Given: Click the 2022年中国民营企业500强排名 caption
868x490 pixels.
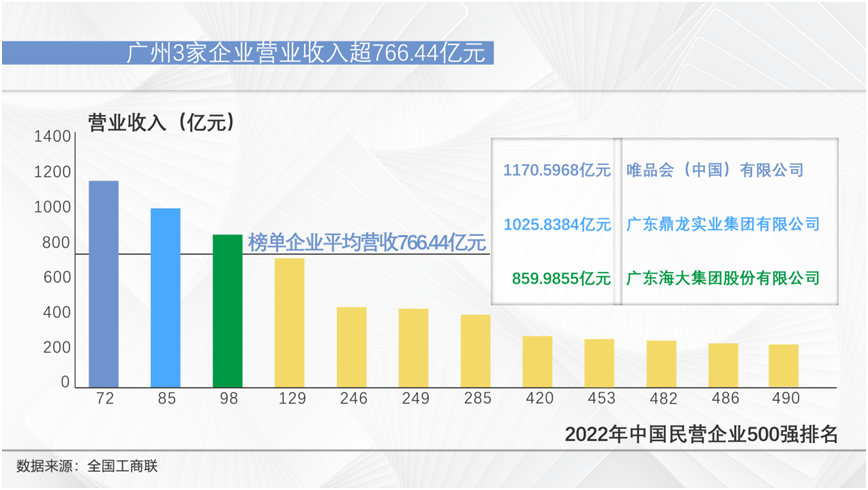Looking at the screenshot, I should 701,434.
